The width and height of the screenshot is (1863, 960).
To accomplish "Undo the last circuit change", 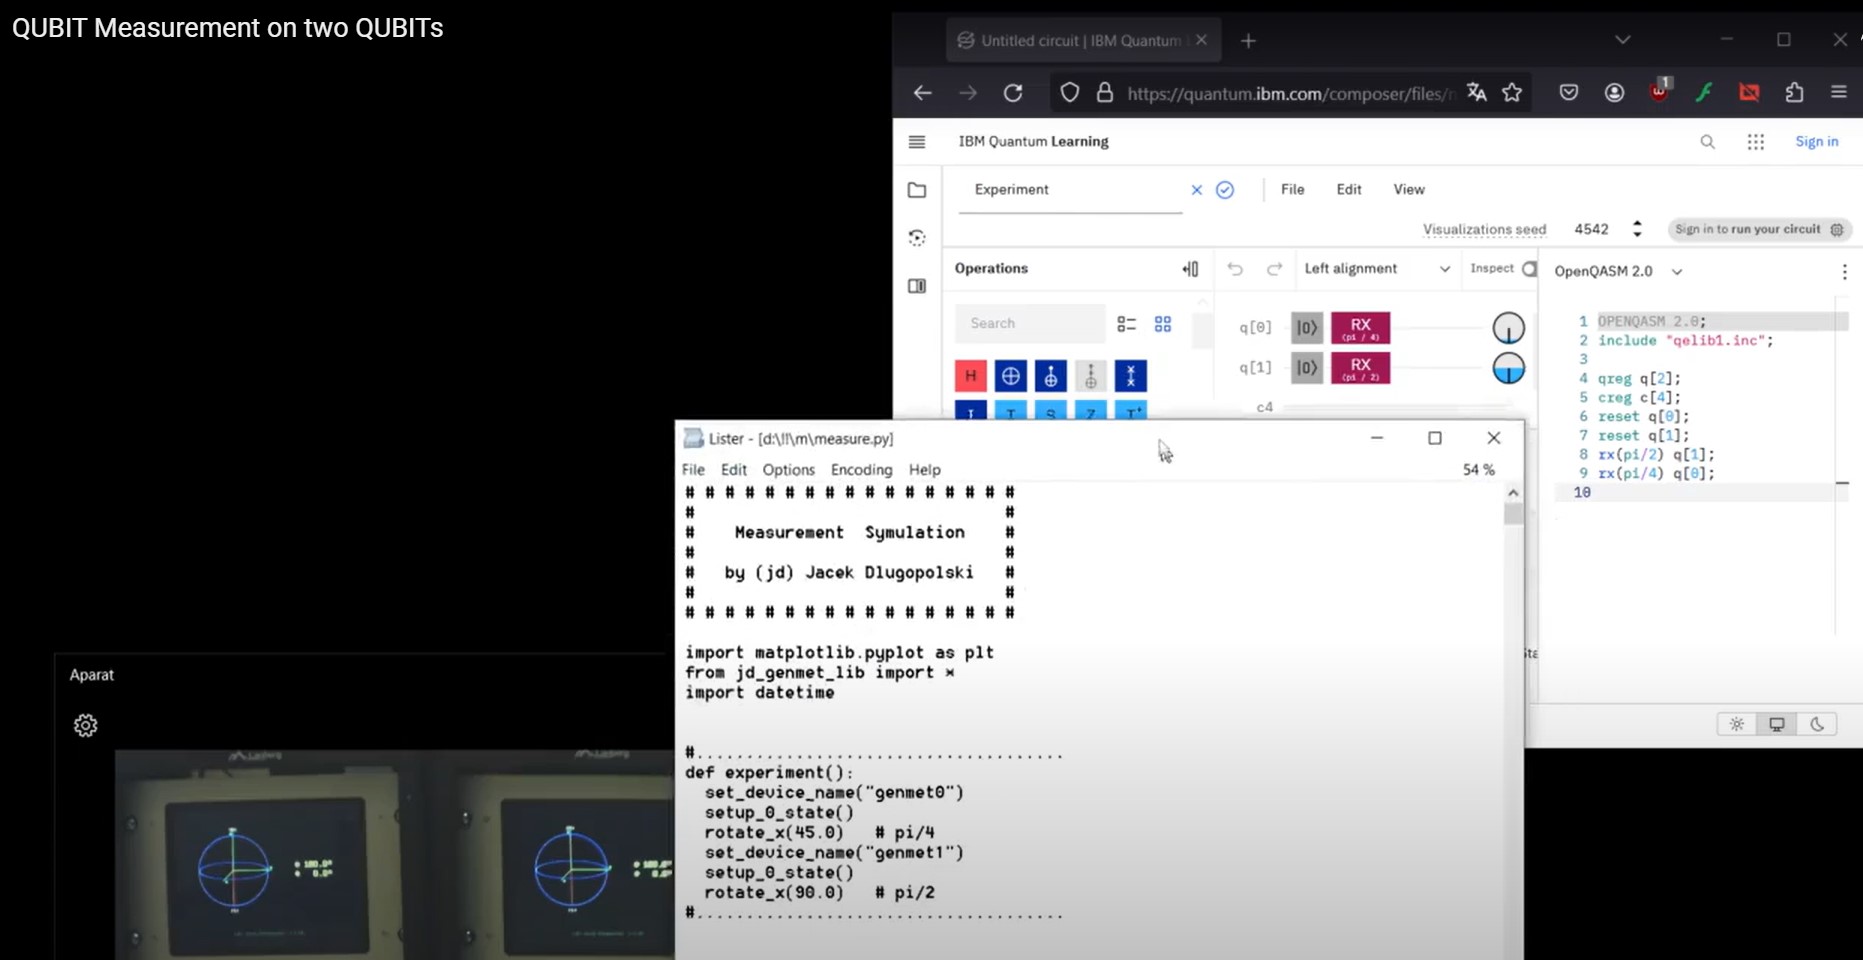I will tap(1235, 269).
